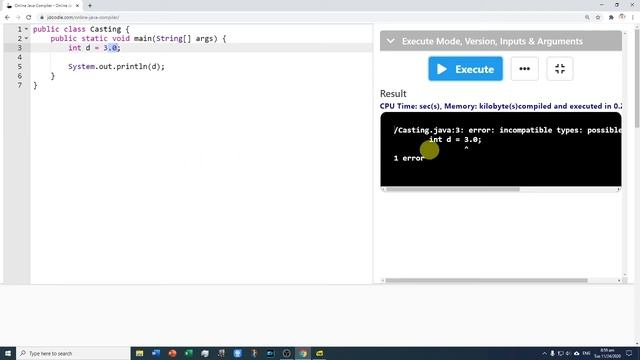This screenshot has height=360, width=640.
Task: Click the '1 error' text in output
Action: point(409,158)
